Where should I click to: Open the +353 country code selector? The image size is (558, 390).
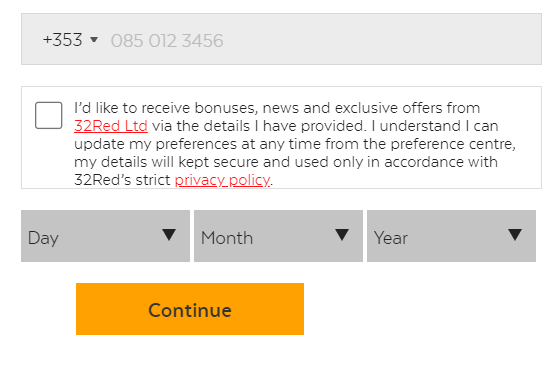[70, 39]
